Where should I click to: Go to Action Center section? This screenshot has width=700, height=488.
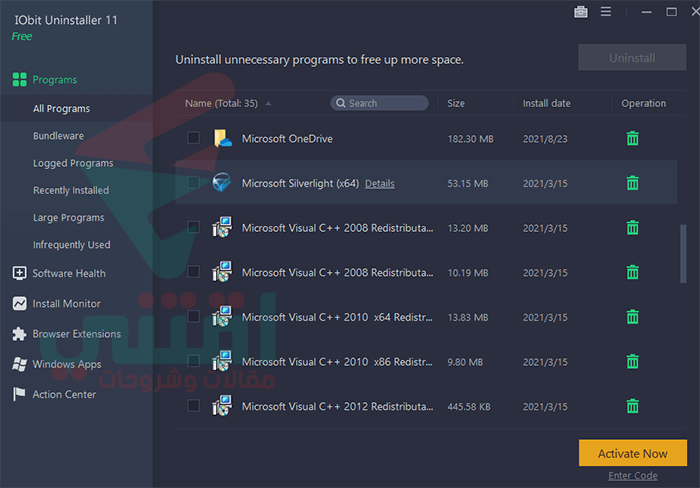[x=64, y=394]
